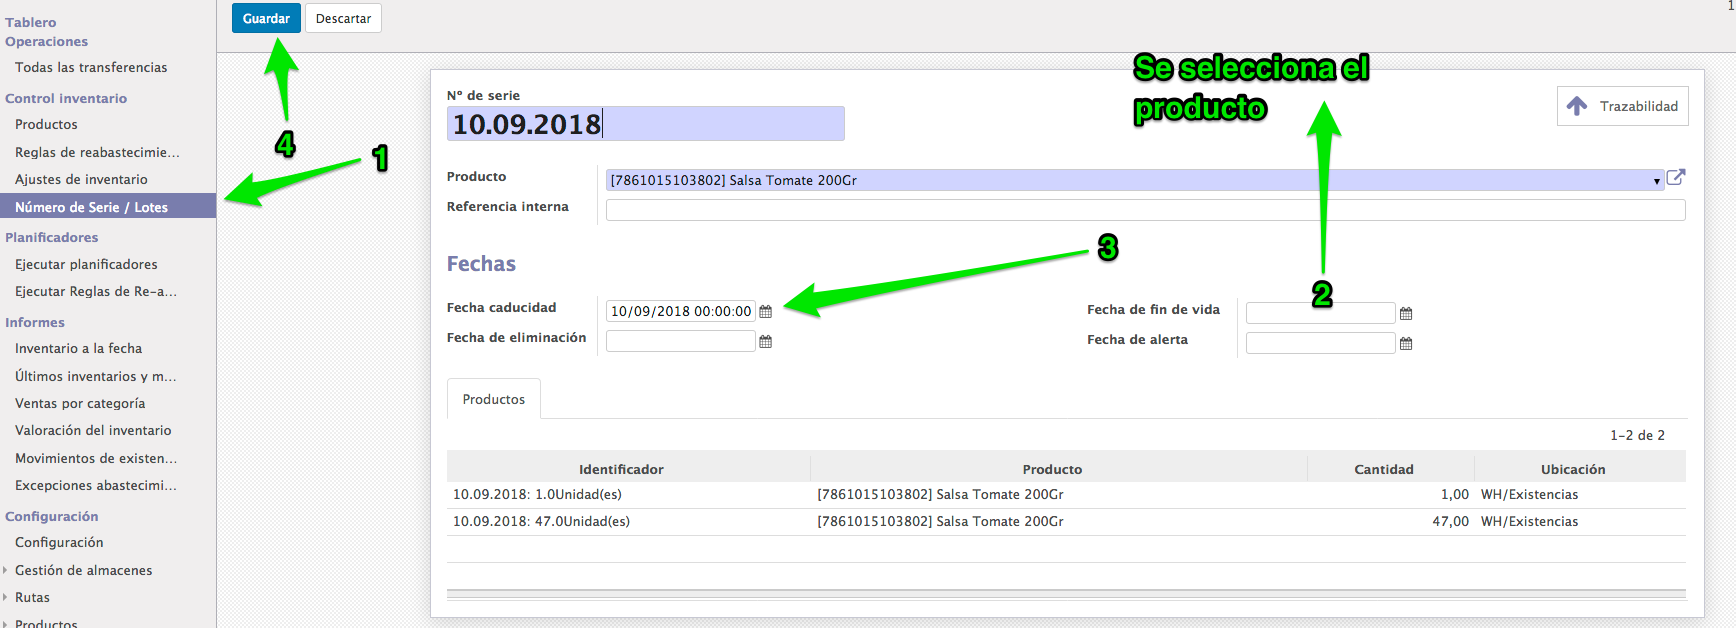Click the Control inventario section header
This screenshot has height=628, width=1736.
coord(66,98)
